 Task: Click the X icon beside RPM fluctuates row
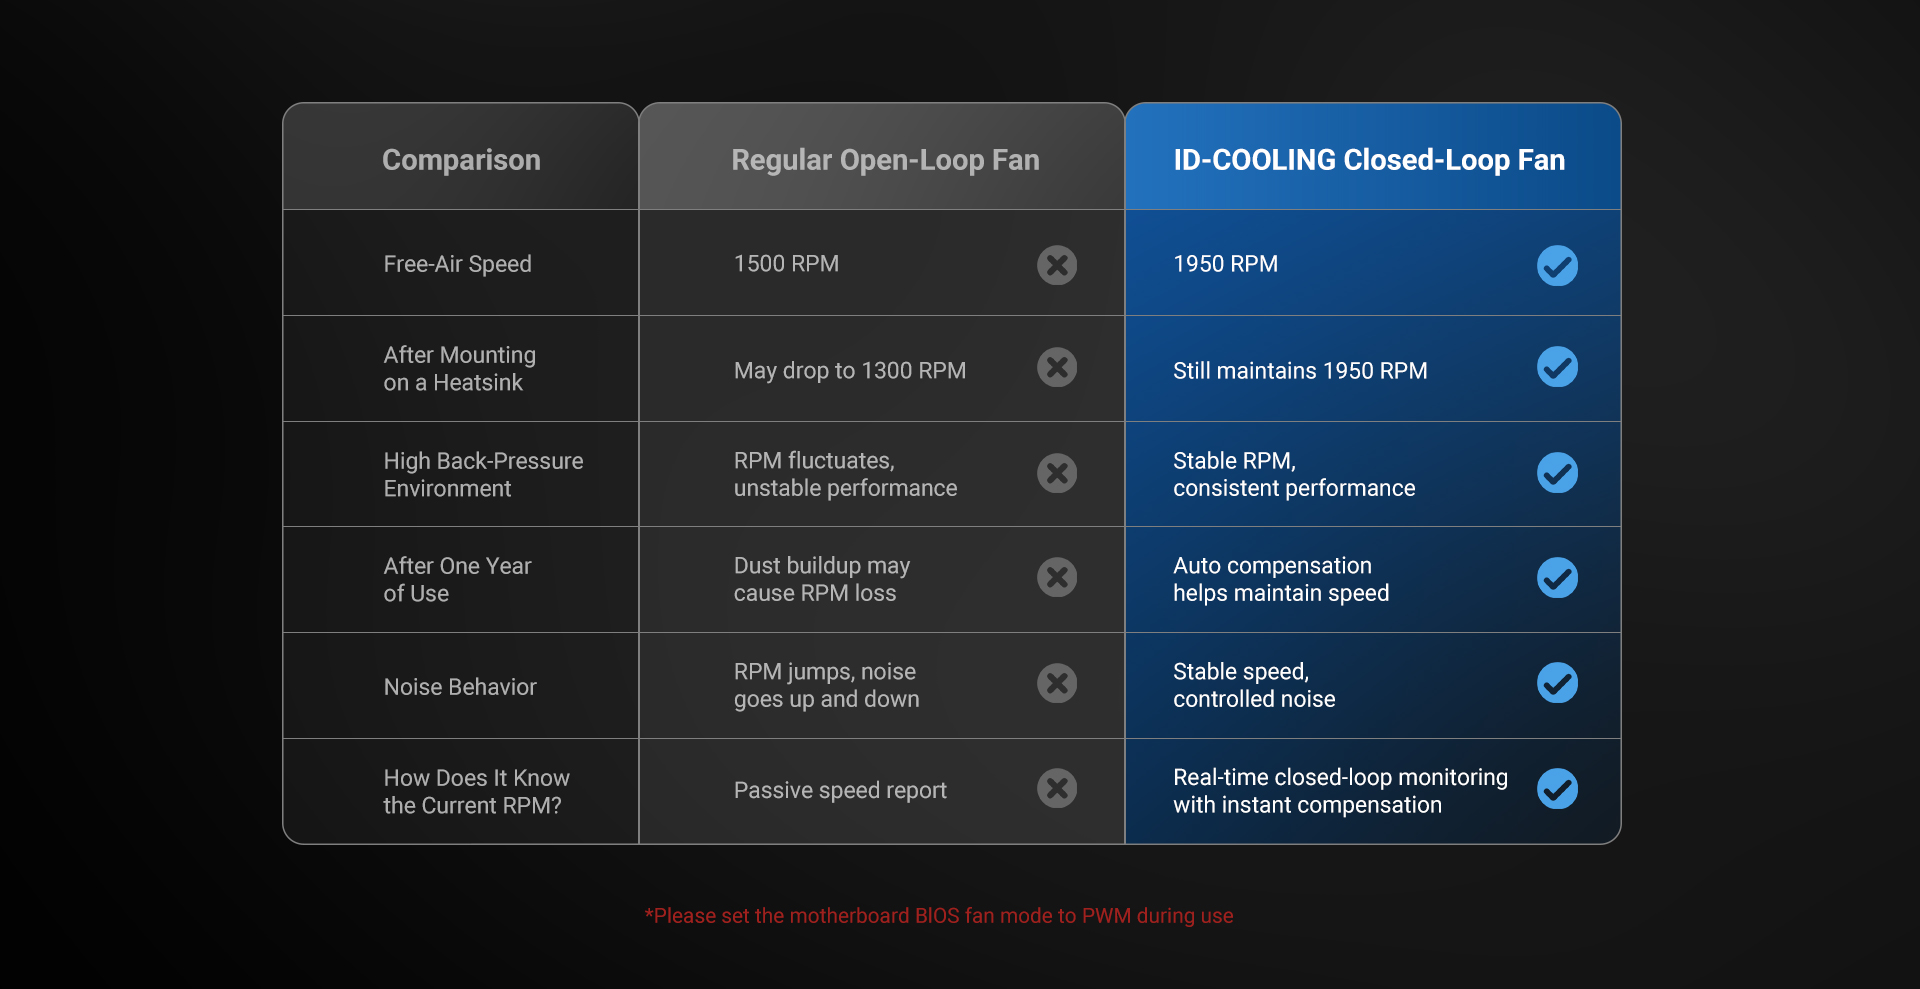coord(1057,473)
